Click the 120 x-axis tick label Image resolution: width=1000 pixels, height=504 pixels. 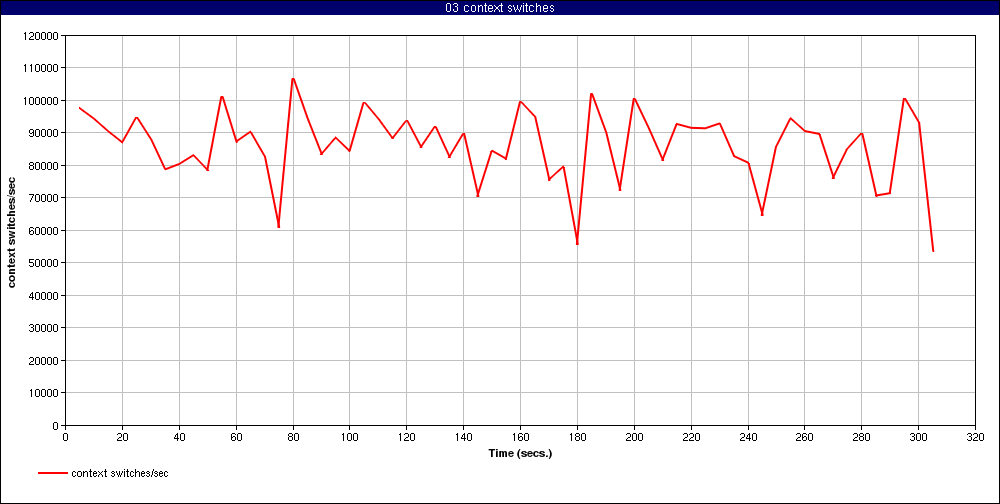tap(406, 436)
